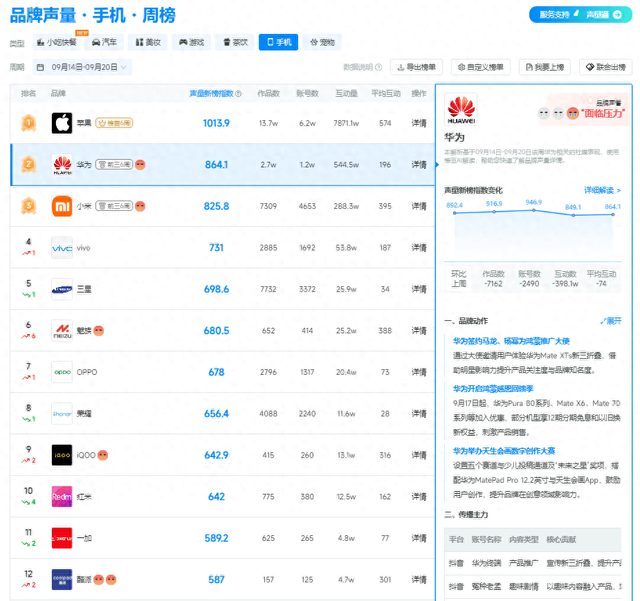Click the 榜首6周 badge next to 苹果
The width and height of the screenshot is (640, 601).
(x=114, y=123)
